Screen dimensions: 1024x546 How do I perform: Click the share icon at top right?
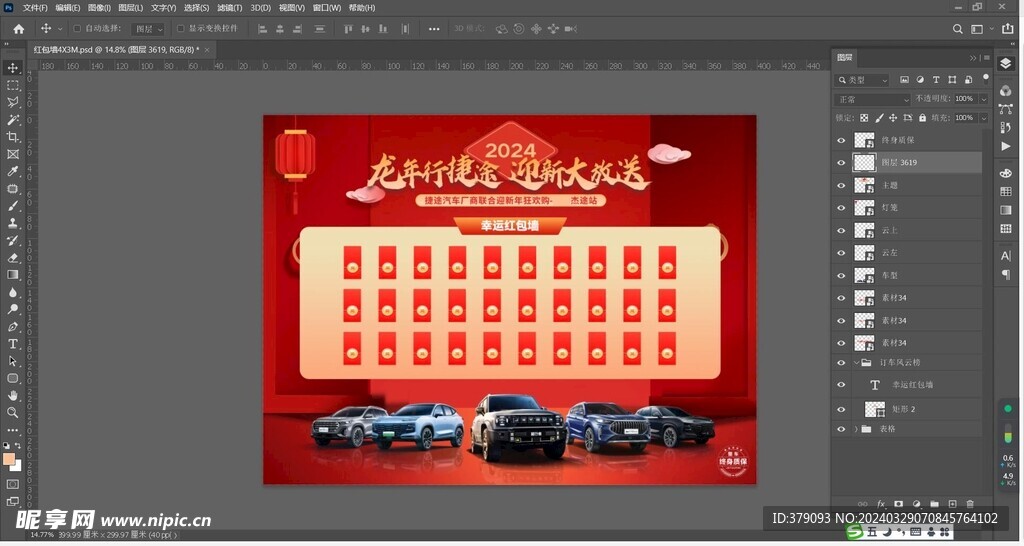point(1008,29)
